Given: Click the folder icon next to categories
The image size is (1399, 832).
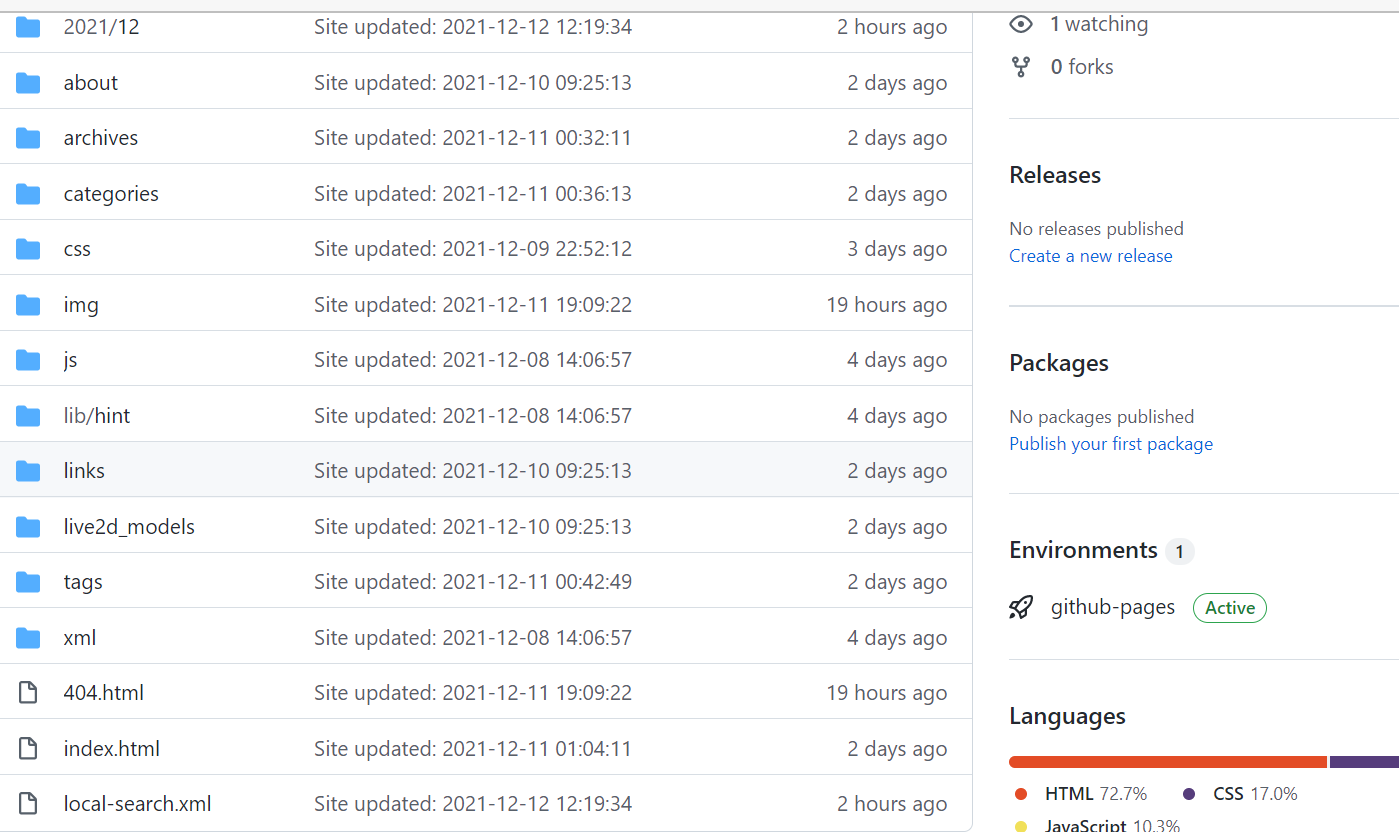Looking at the screenshot, I should pos(28,194).
